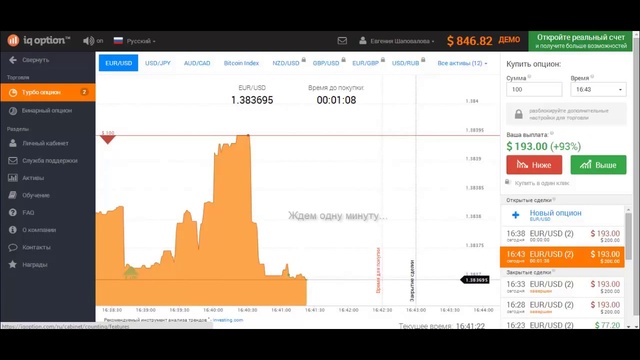Switch to the EUR/USD tab
Screen dimensions: 640x360
[x=118, y=63]
